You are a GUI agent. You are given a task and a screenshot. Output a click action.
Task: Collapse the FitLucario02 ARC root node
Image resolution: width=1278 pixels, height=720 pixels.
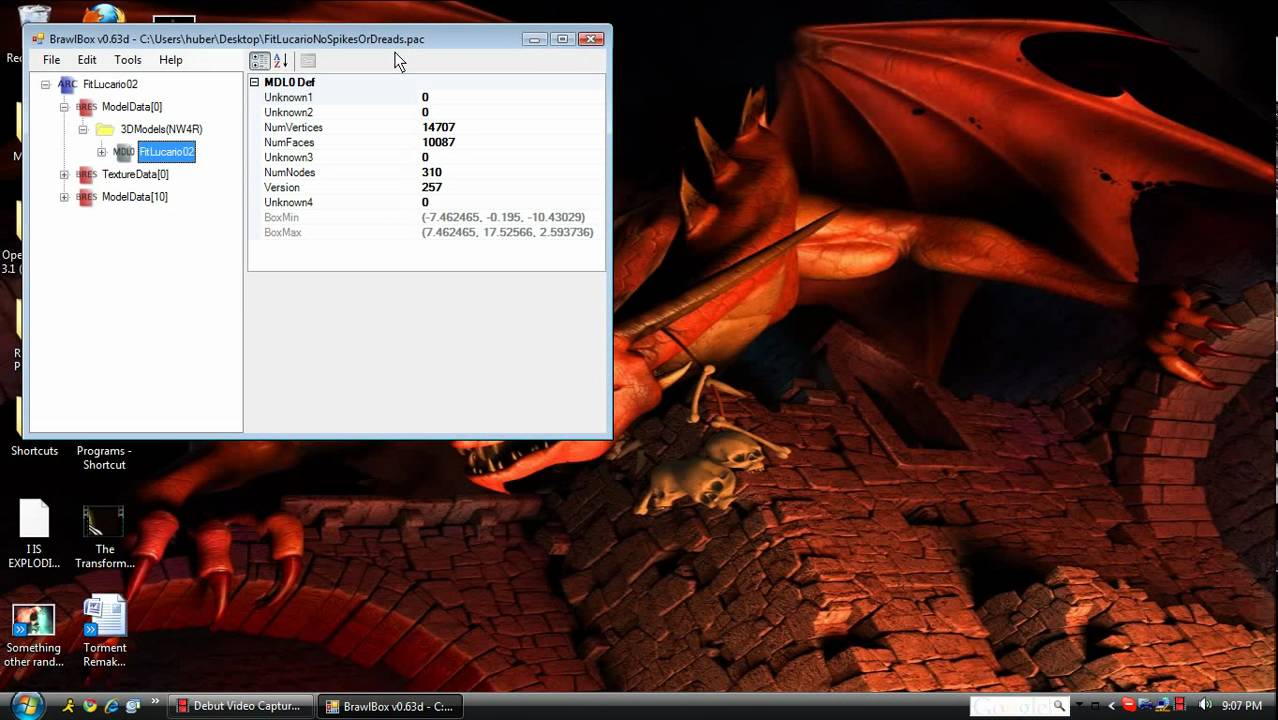[x=45, y=85]
